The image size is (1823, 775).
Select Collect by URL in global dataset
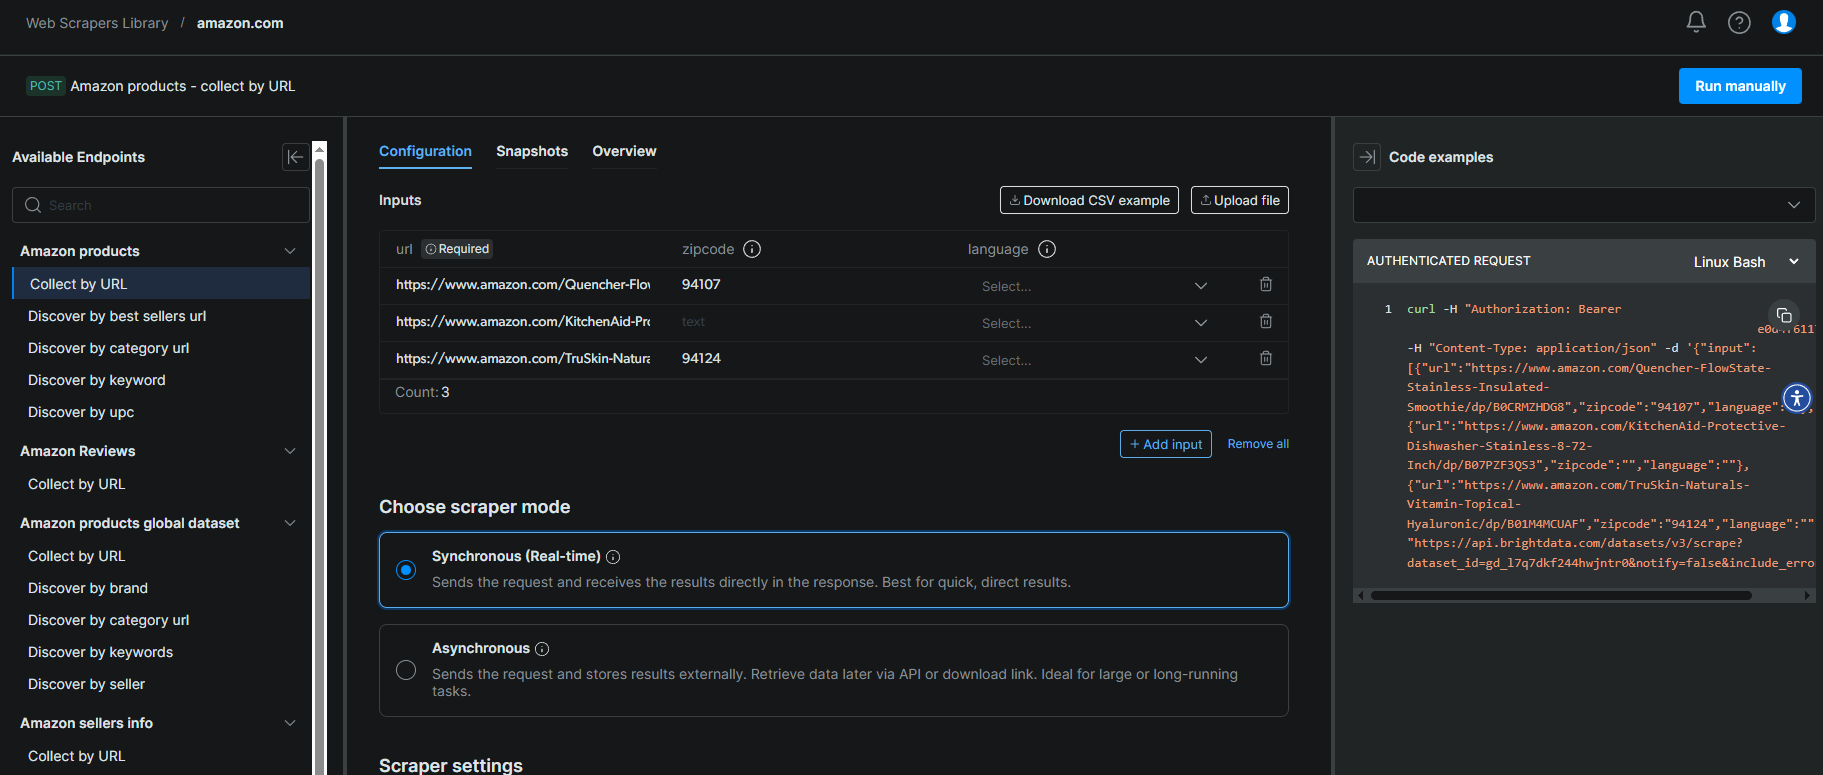[77, 556]
